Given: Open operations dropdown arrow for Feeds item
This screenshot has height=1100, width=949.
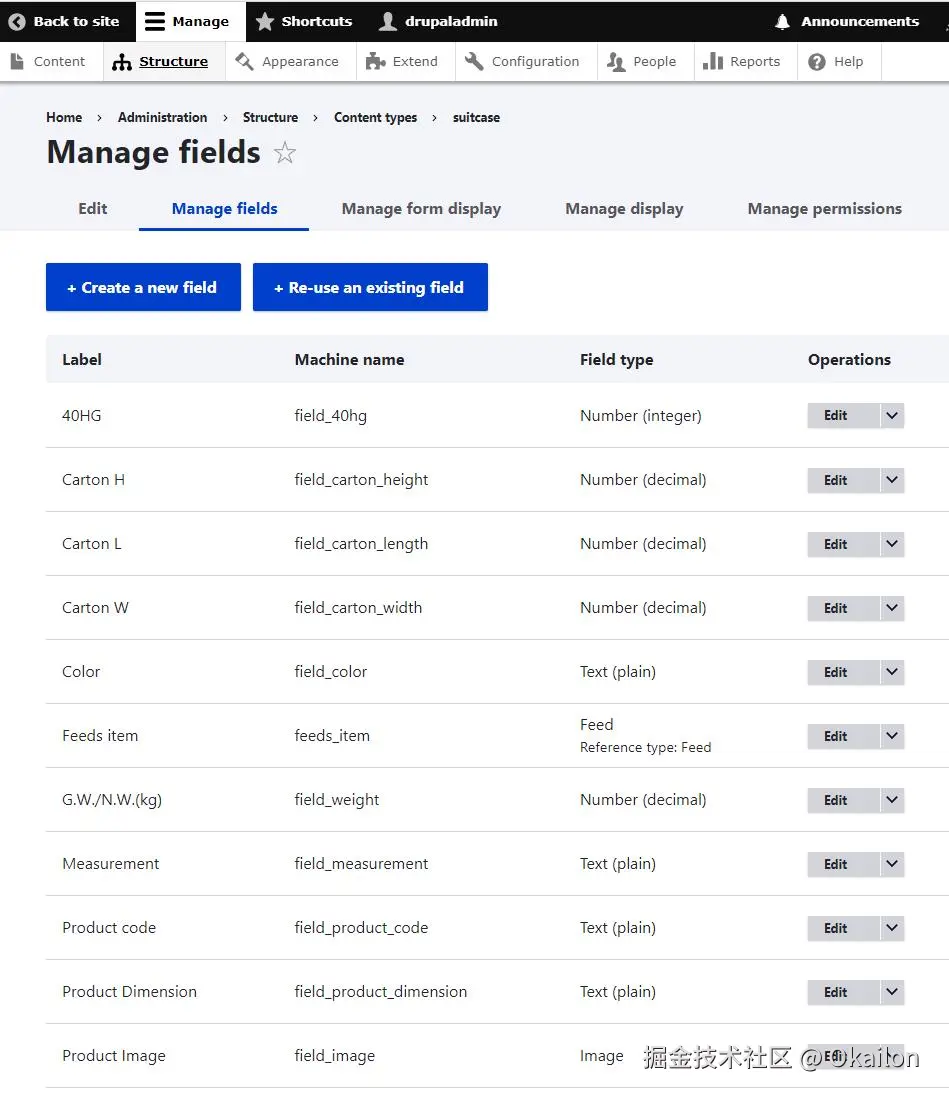Looking at the screenshot, I should pos(892,736).
